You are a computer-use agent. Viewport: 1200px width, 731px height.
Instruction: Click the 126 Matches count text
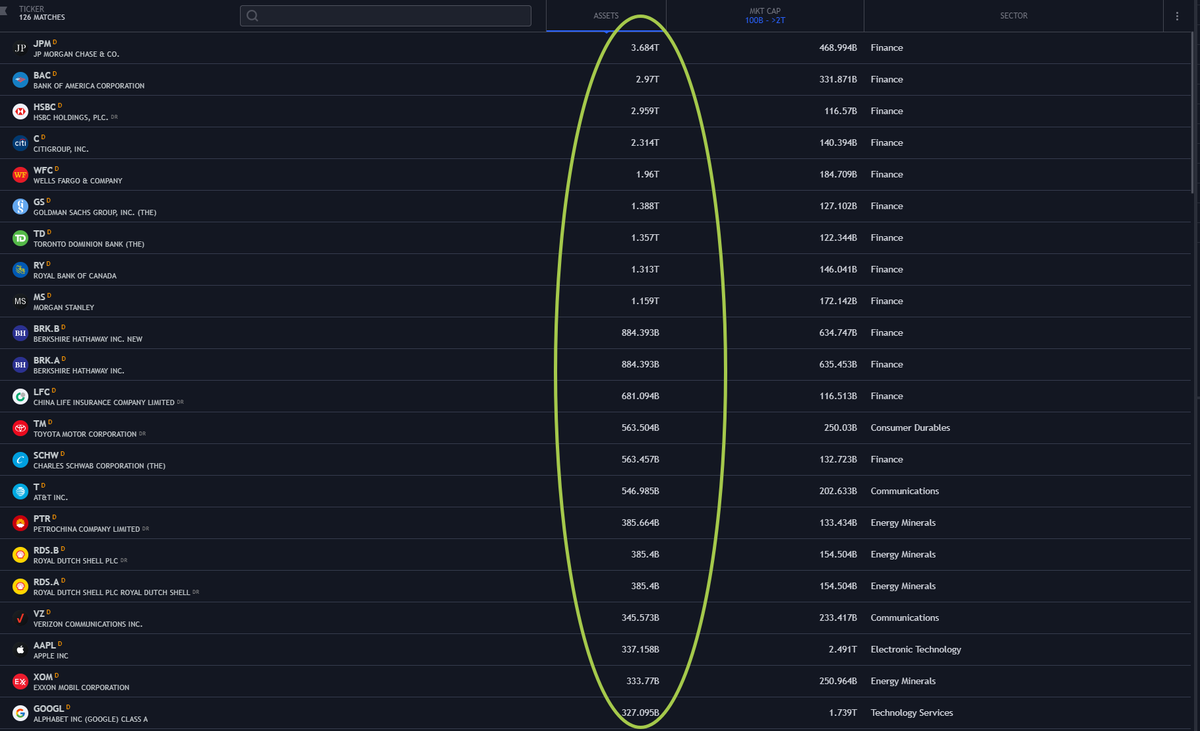(x=42, y=18)
